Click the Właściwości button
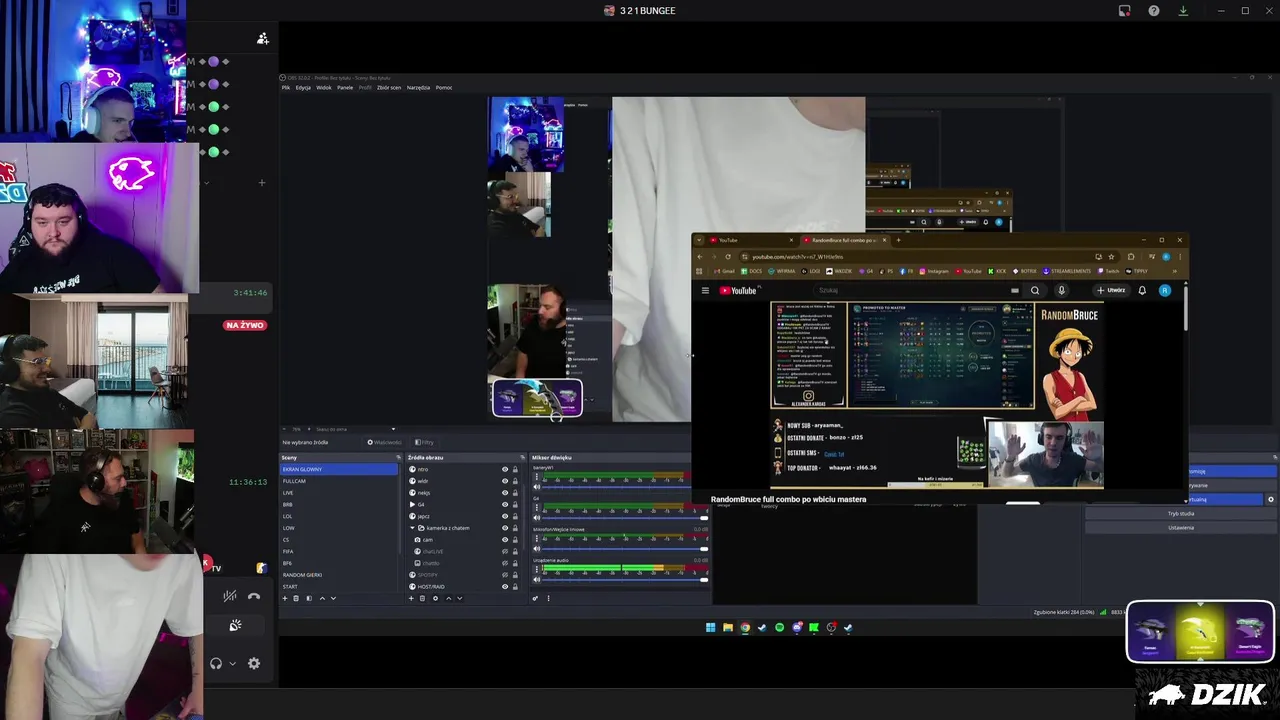This screenshot has height=720, width=1280. [384, 442]
